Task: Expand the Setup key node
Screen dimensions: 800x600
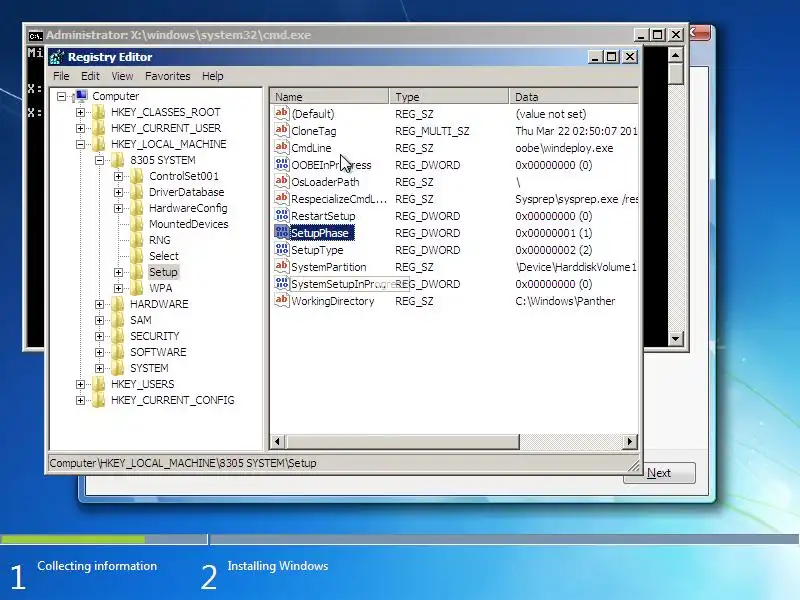Action: (x=118, y=272)
